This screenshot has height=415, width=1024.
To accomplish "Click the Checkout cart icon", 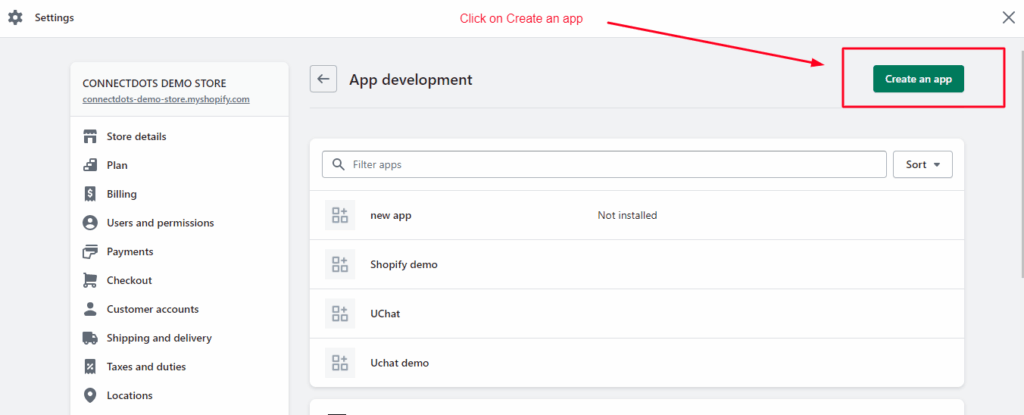I will pyautogui.click(x=90, y=281).
